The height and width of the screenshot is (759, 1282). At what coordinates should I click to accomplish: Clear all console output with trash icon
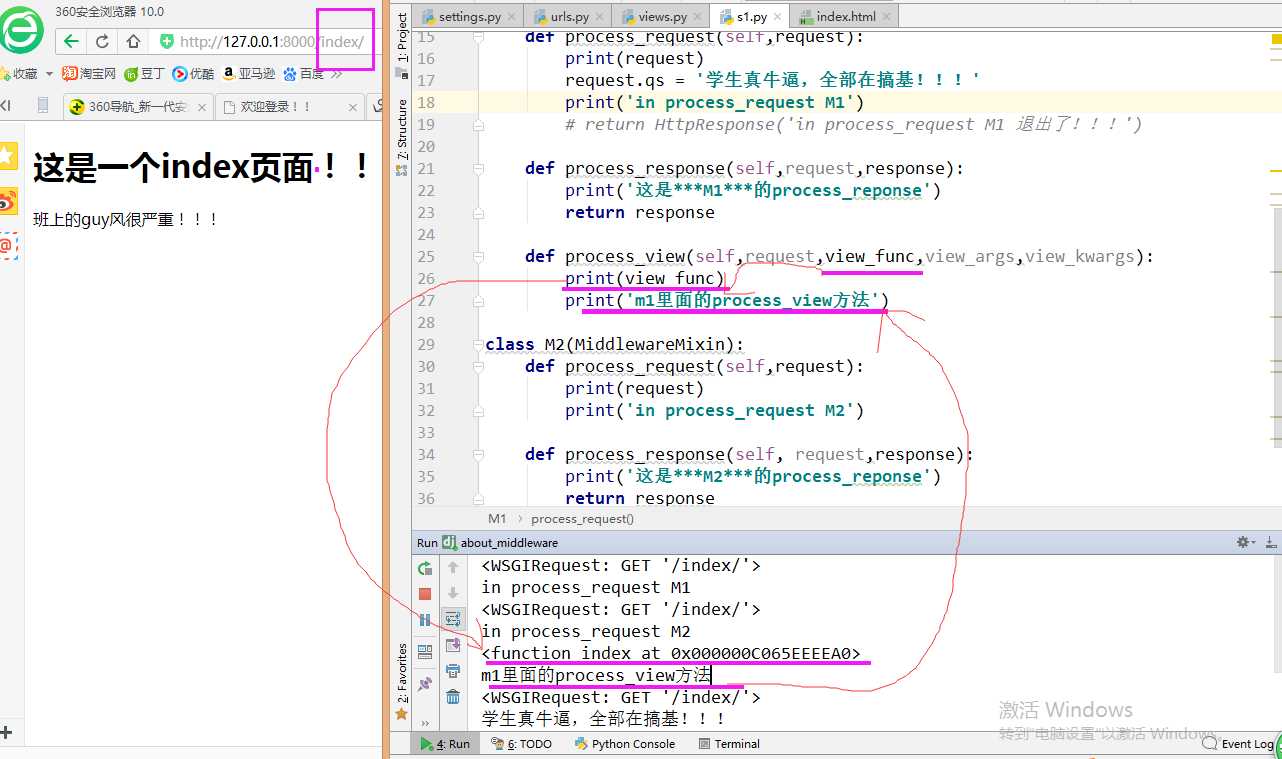click(x=453, y=697)
